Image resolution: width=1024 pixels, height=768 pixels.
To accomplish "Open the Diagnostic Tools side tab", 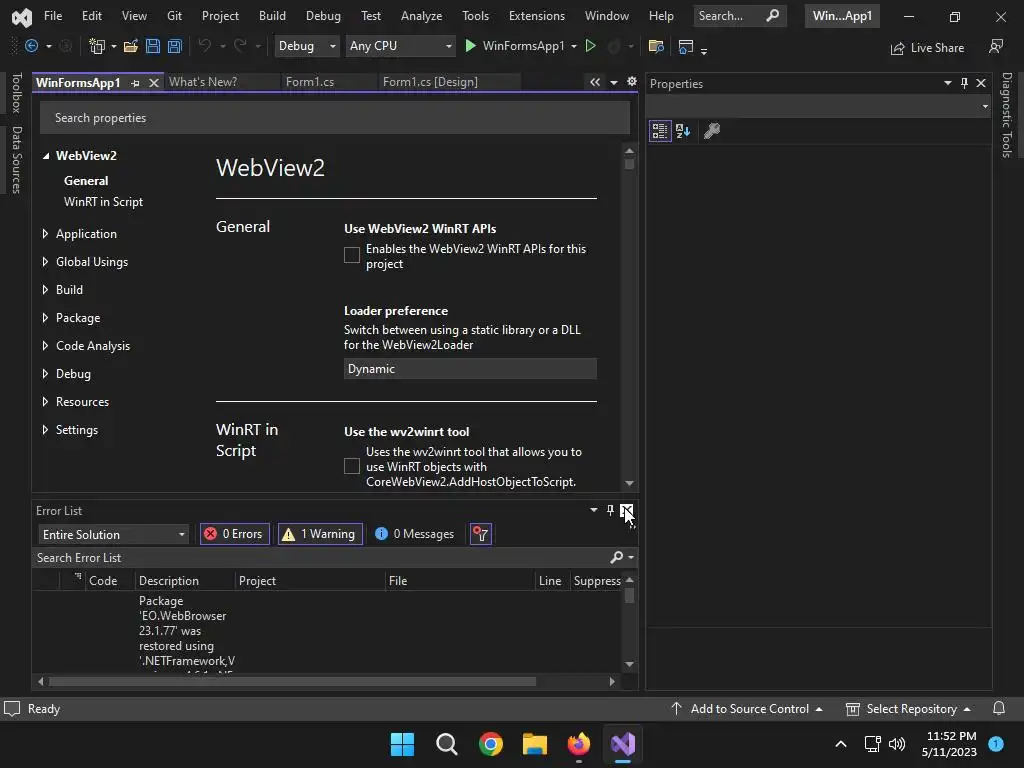I will pos(1007,115).
